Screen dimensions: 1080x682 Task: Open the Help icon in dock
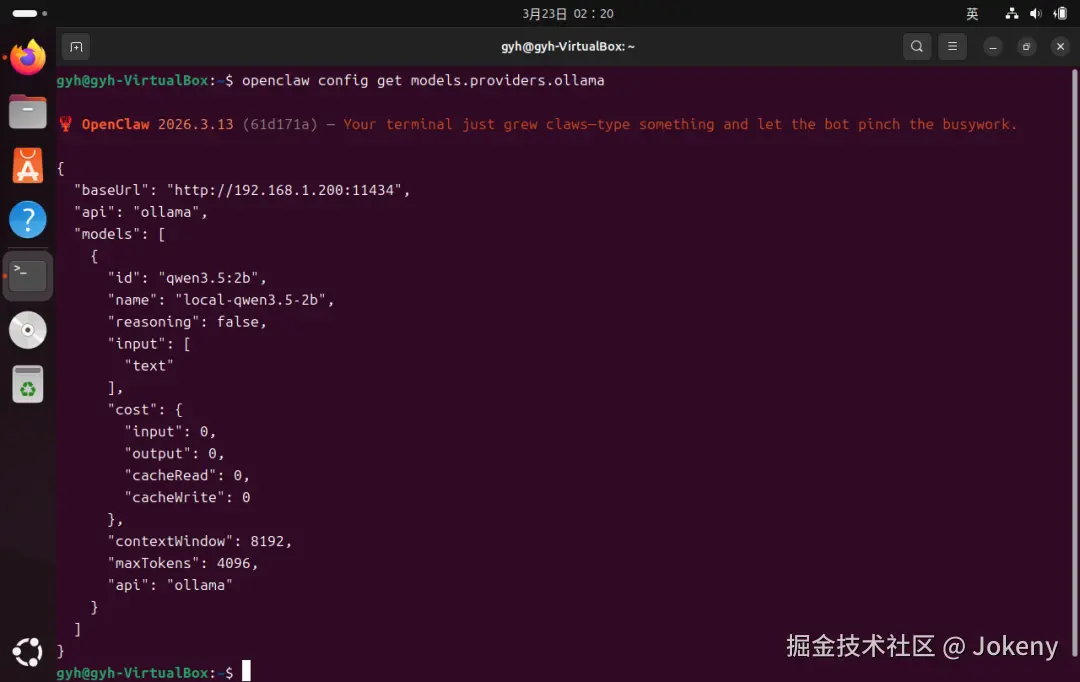pyautogui.click(x=28, y=220)
